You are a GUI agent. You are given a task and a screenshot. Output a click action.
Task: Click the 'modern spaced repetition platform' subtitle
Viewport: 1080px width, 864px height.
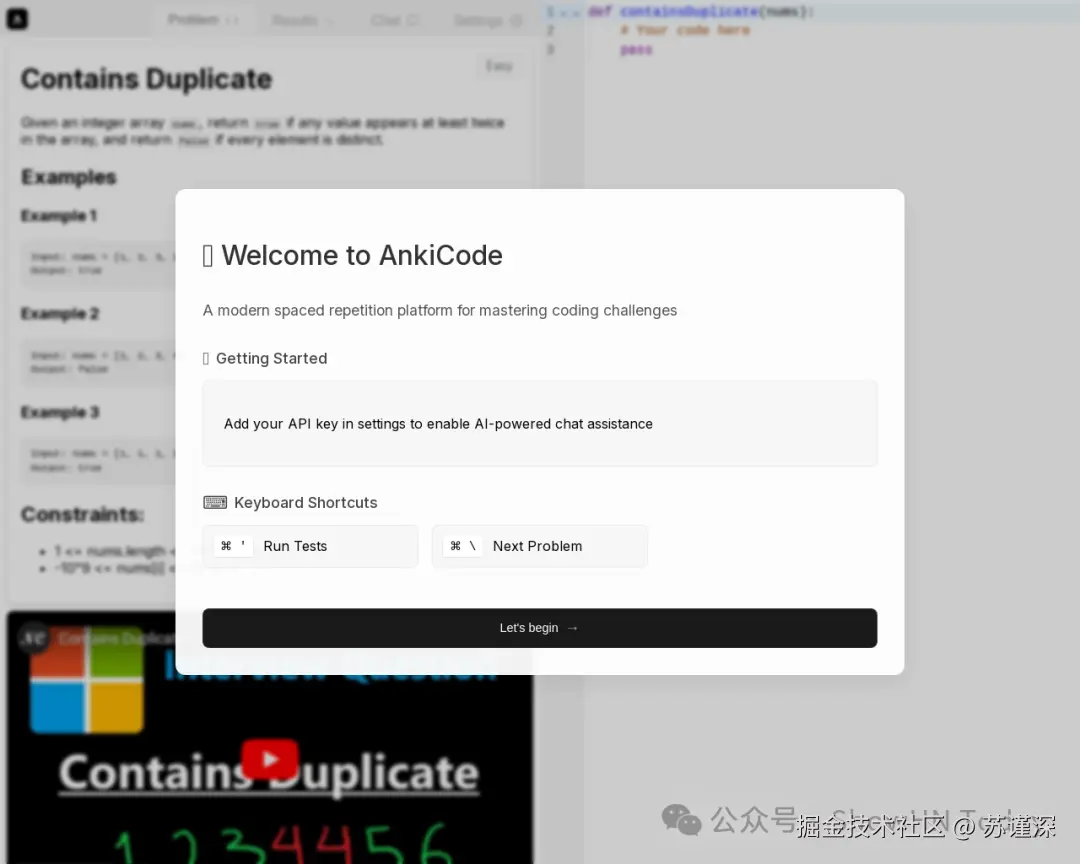[439, 311]
